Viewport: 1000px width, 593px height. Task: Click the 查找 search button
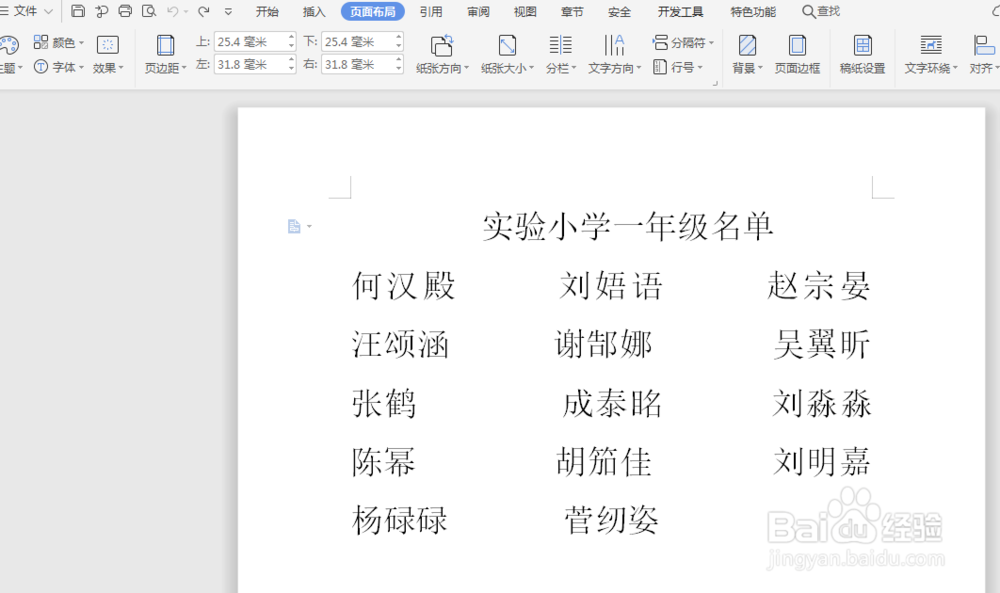821,11
